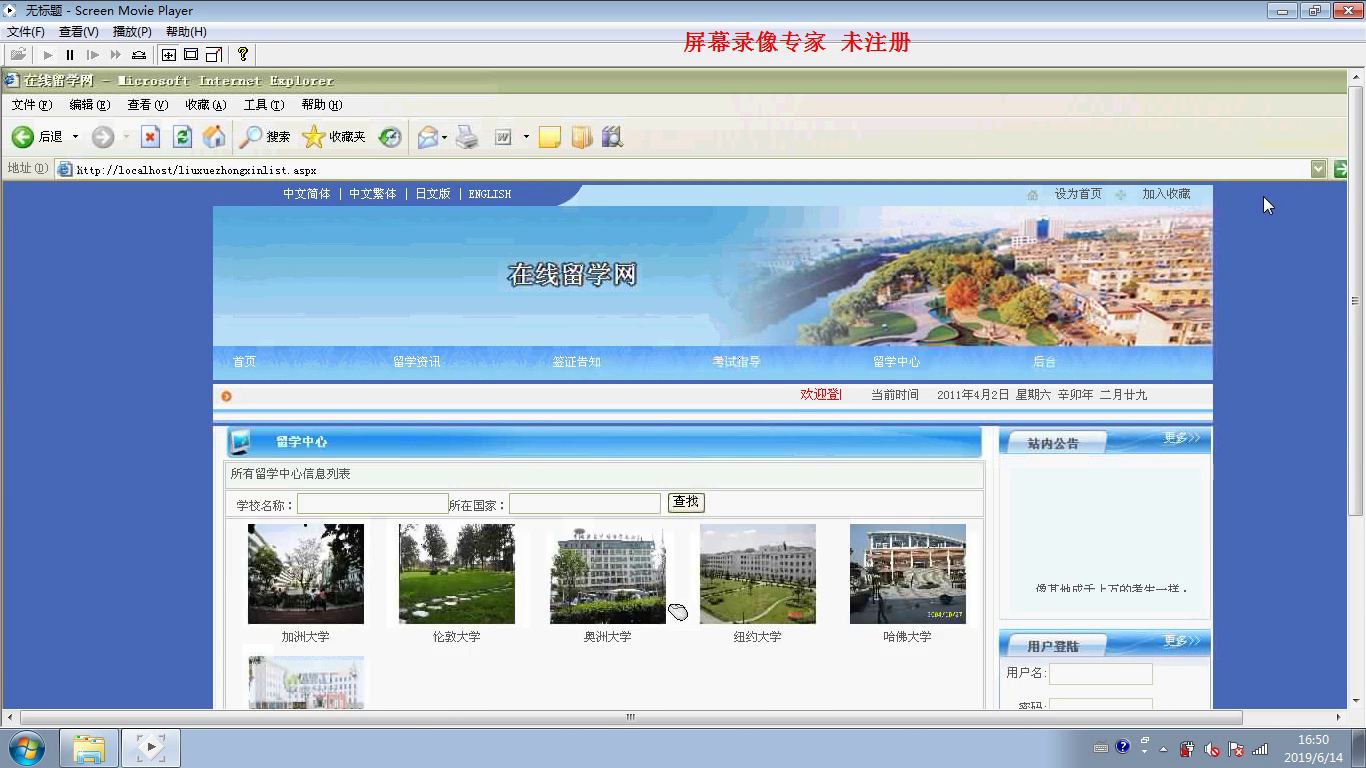Image resolution: width=1366 pixels, height=768 pixels.
Task: Fast forward the movie playback
Action: [116, 55]
